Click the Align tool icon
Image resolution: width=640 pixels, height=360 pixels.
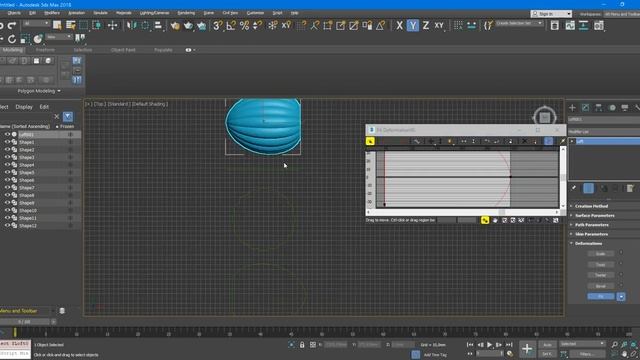[158, 25]
